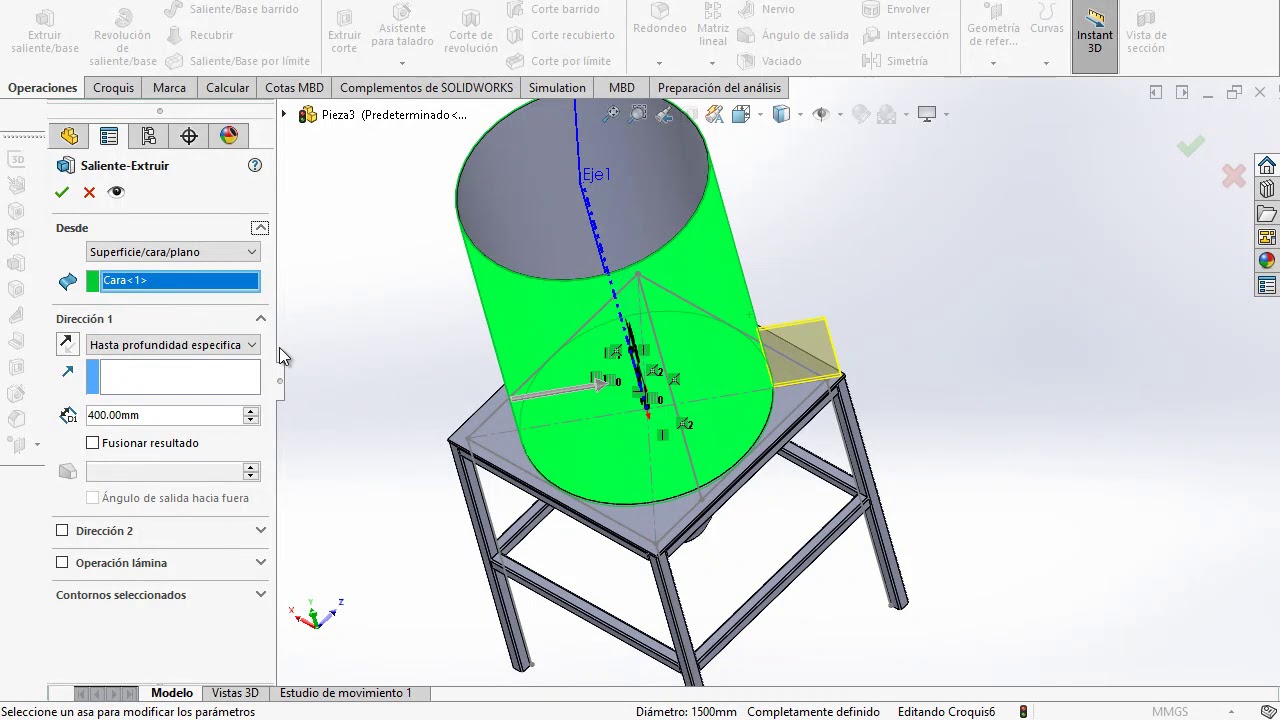The width and height of the screenshot is (1280, 720).
Task: Open the Complementos de SOLIDWORKS tab
Action: tap(426, 88)
